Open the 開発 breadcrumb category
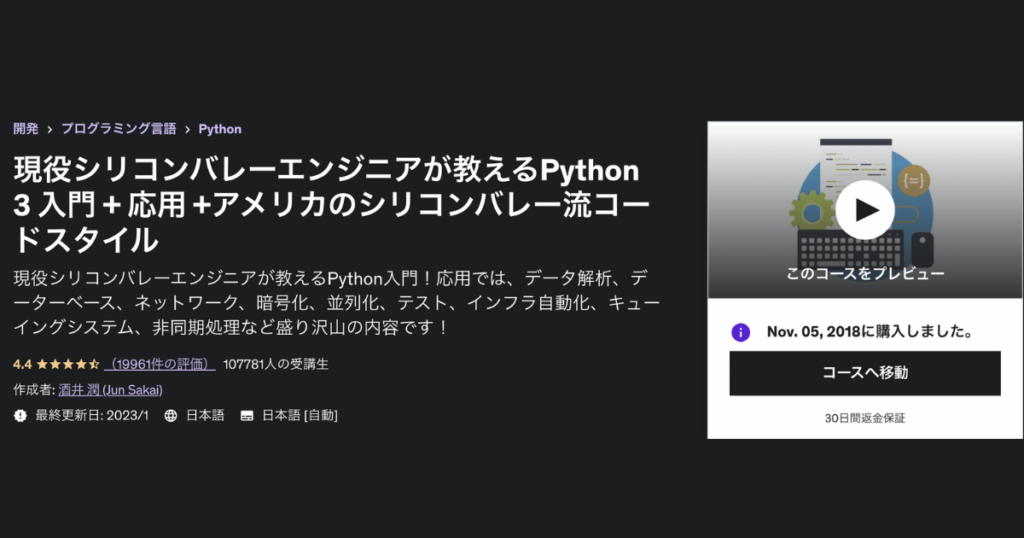The width and height of the screenshot is (1024, 538). [26, 129]
